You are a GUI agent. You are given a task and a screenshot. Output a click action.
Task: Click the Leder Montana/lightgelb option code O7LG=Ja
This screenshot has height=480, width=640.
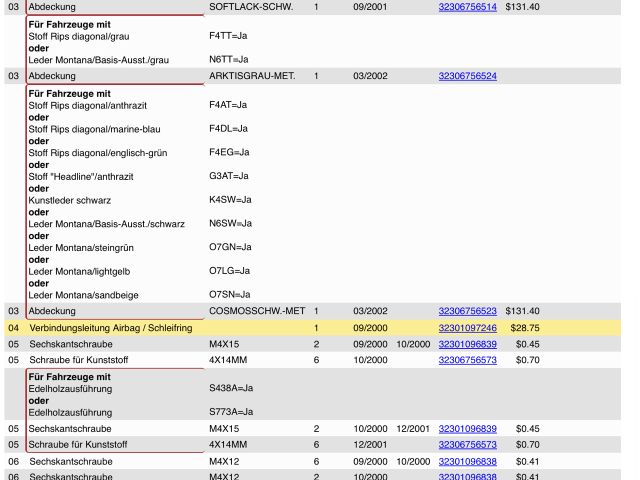(230, 271)
